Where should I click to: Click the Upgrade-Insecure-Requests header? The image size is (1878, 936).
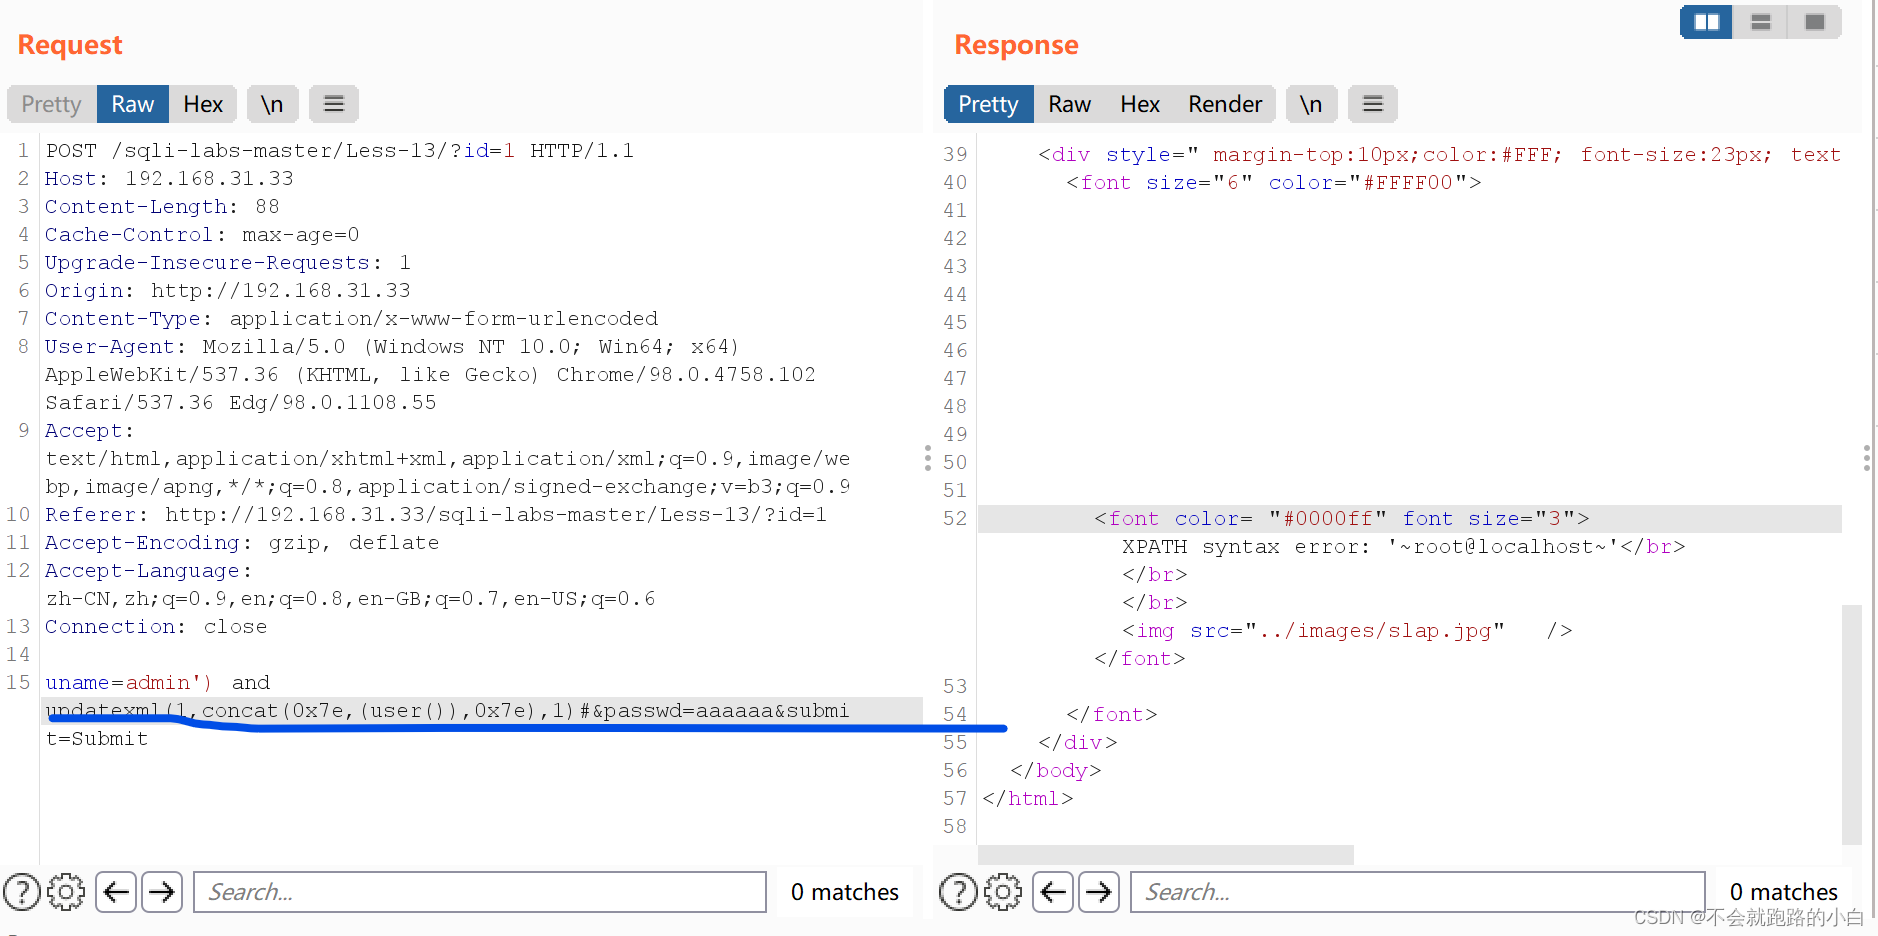228,263
